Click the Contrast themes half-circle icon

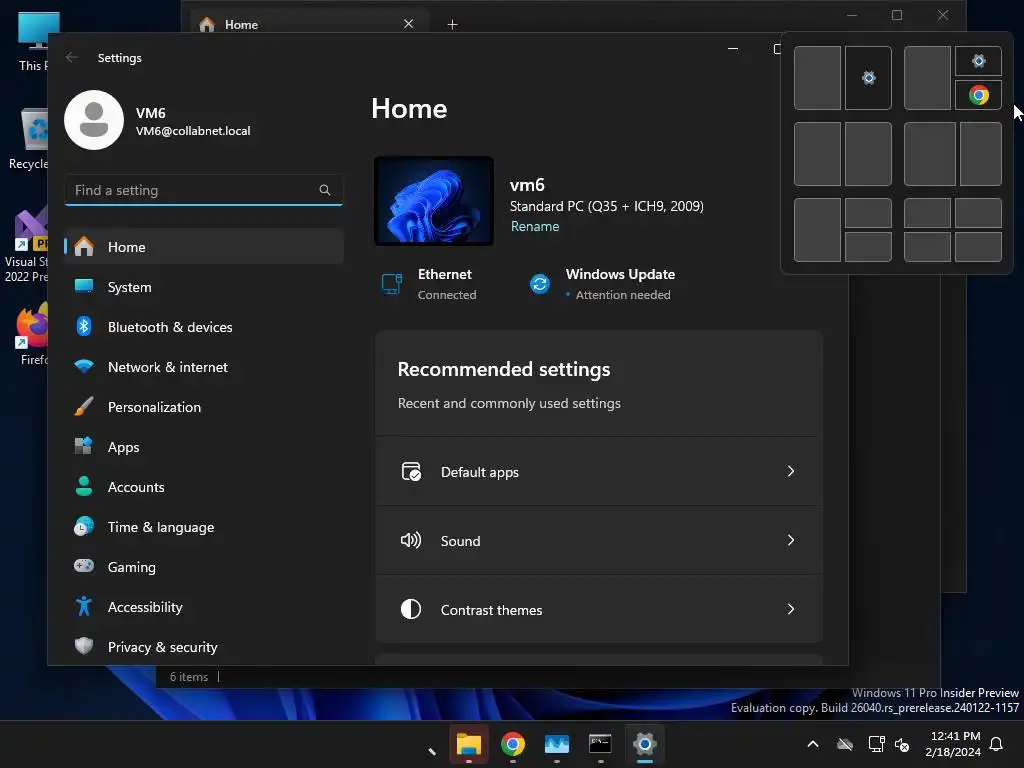click(x=411, y=610)
